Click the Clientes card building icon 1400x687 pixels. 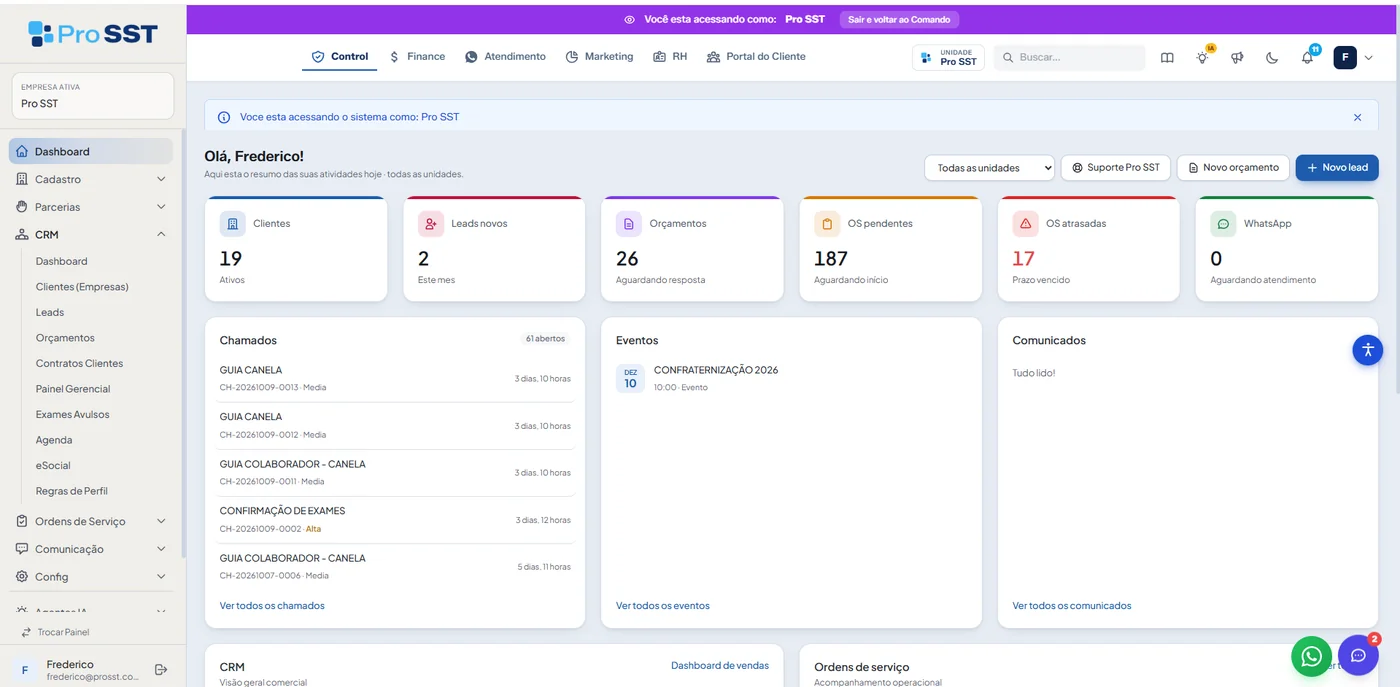[233, 224]
